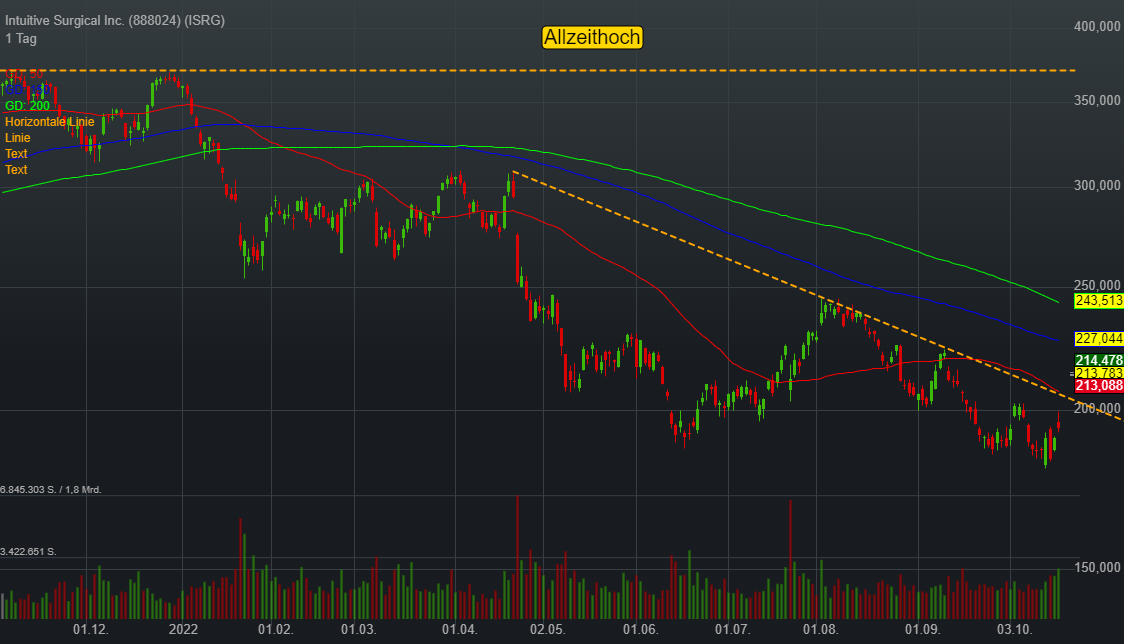Click the '3.422.651 S.' volume label
The width and height of the screenshot is (1124, 644).
(x=28, y=551)
